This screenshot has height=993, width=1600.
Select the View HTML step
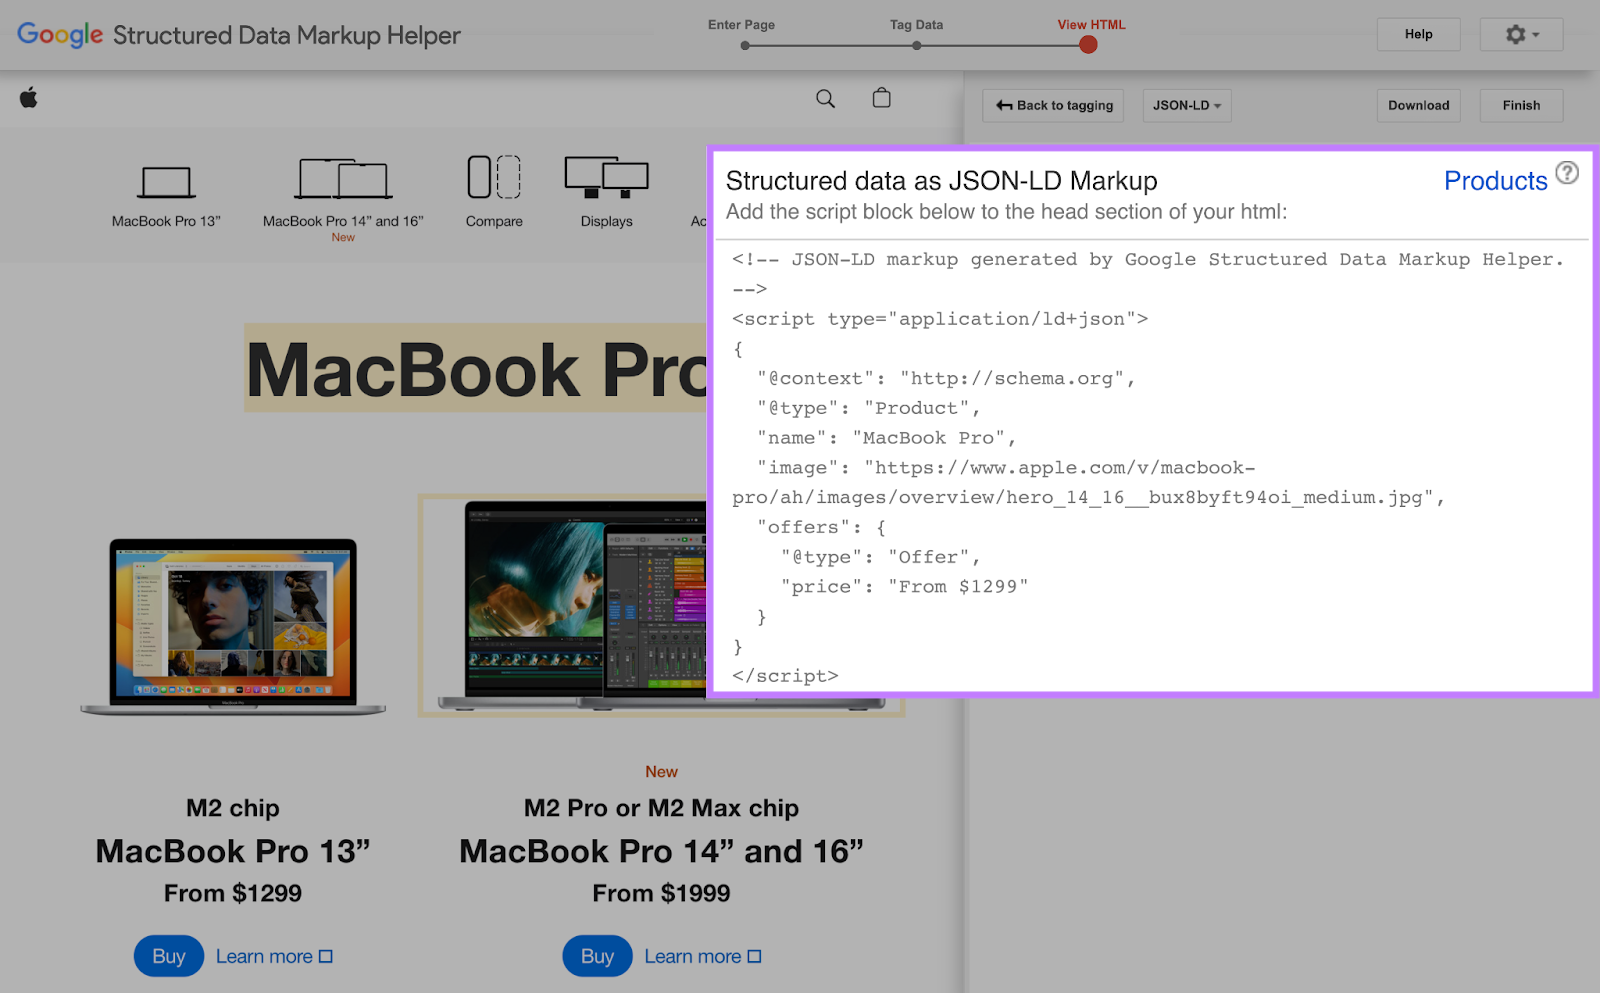click(x=1091, y=25)
